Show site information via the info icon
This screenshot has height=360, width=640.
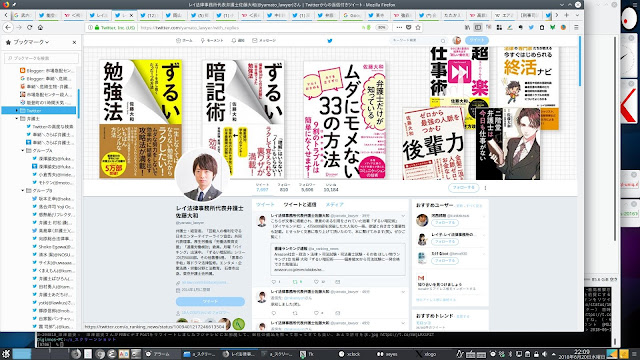click(x=90, y=28)
